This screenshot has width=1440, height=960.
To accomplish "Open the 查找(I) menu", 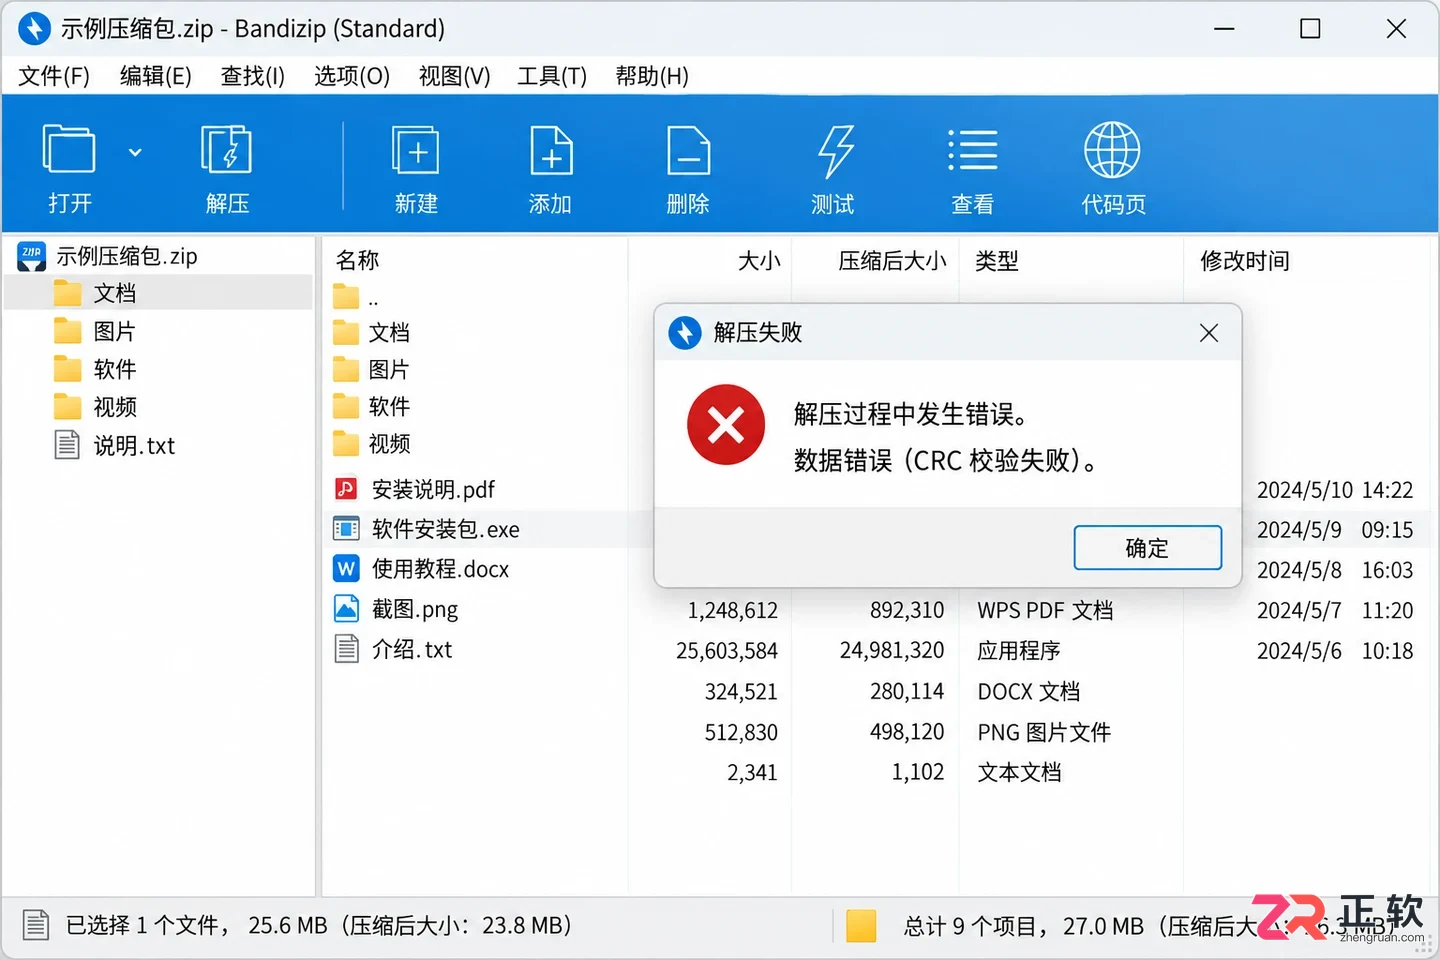I will coord(252,76).
